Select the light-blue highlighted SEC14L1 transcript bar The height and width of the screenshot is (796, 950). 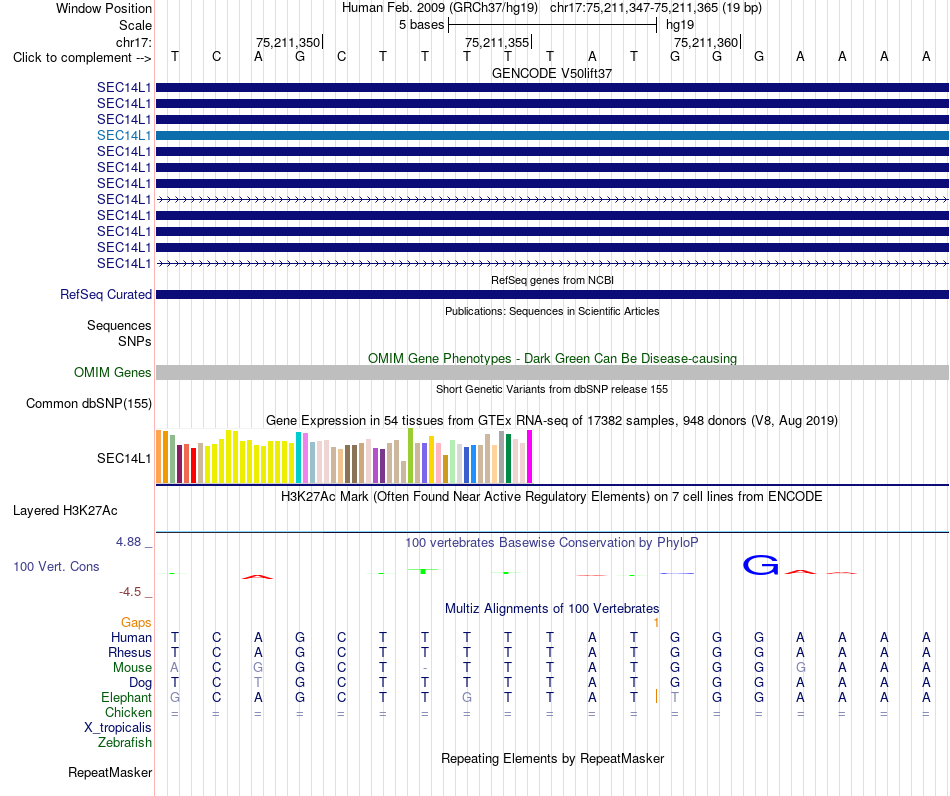(x=552, y=136)
